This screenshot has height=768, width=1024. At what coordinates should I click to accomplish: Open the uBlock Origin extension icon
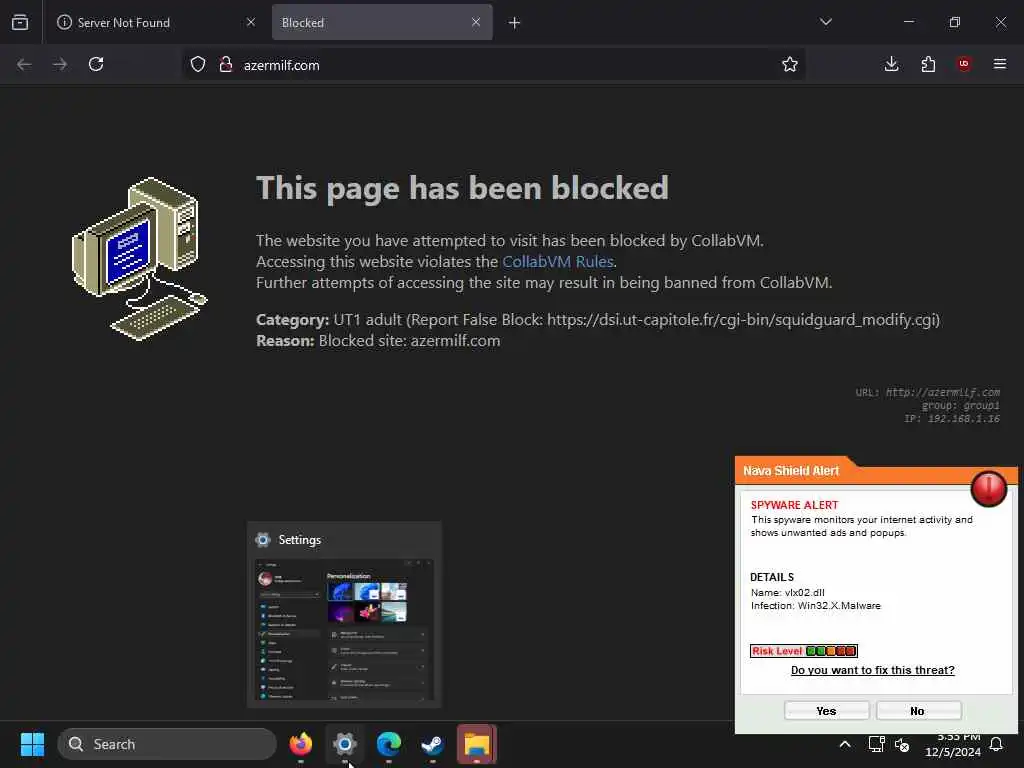[964, 63]
